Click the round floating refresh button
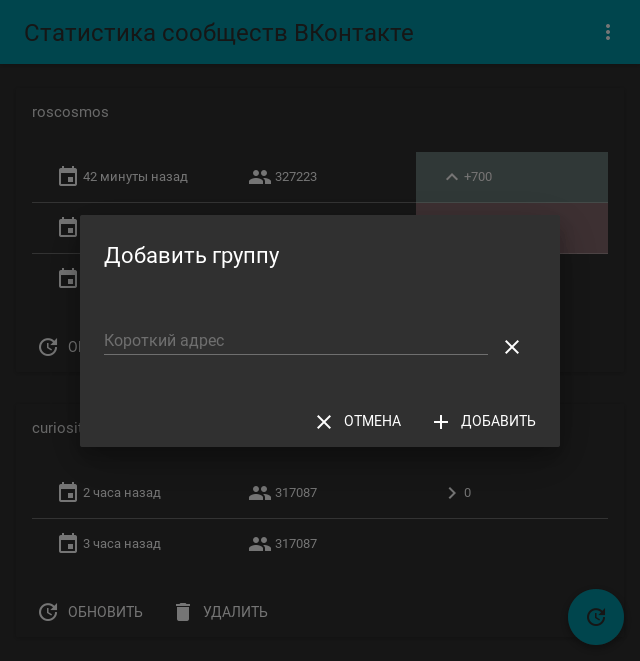Image resolution: width=640 pixels, height=661 pixels. (595, 617)
